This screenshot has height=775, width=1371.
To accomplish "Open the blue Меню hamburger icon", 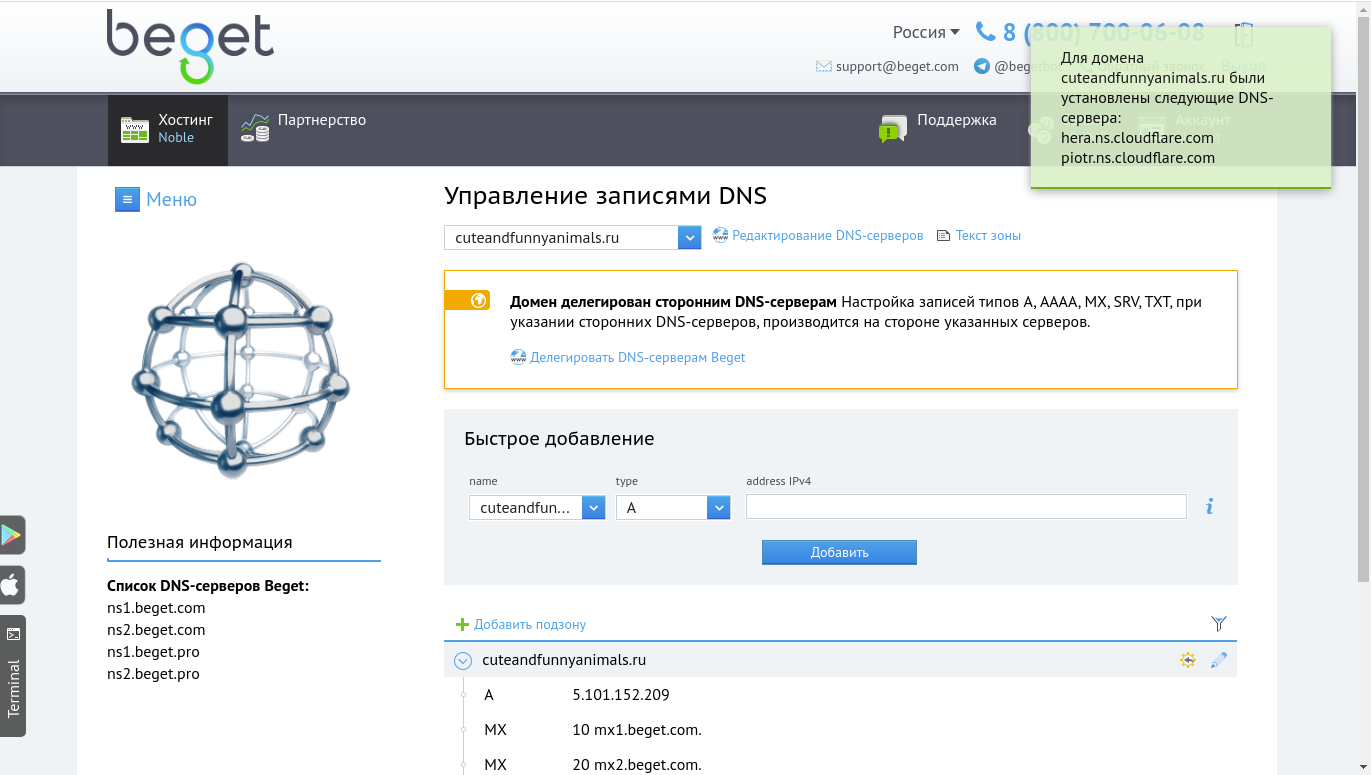I will point(127,200).
